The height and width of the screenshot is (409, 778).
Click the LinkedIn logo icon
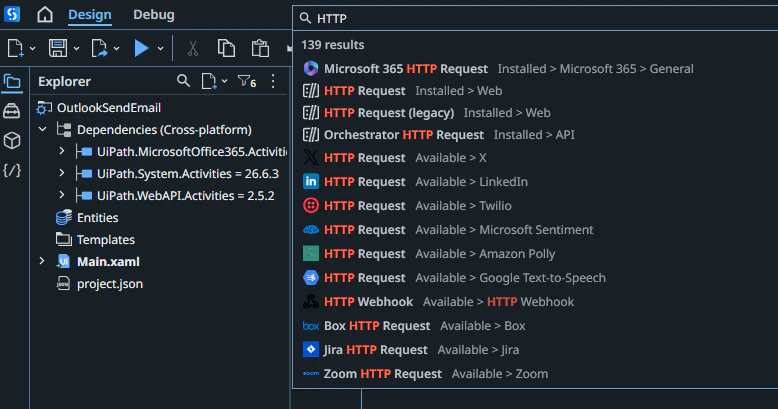coord(311,181)
